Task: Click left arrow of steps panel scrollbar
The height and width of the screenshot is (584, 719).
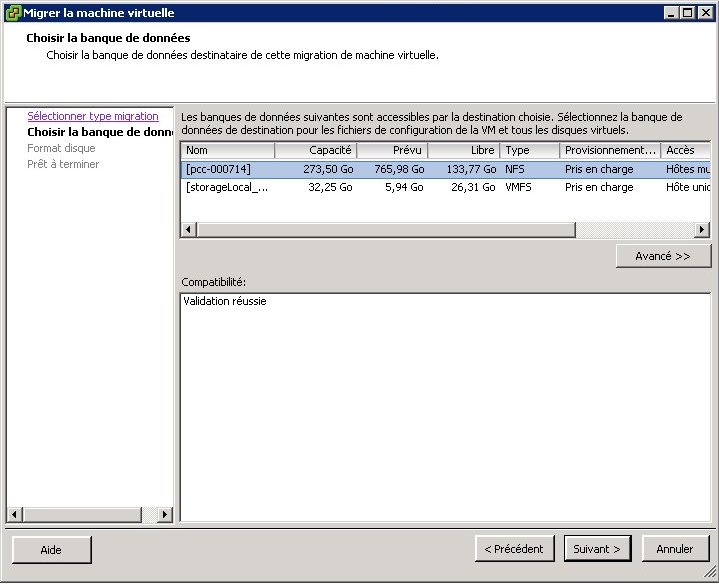Action: [x=13, y=514]
